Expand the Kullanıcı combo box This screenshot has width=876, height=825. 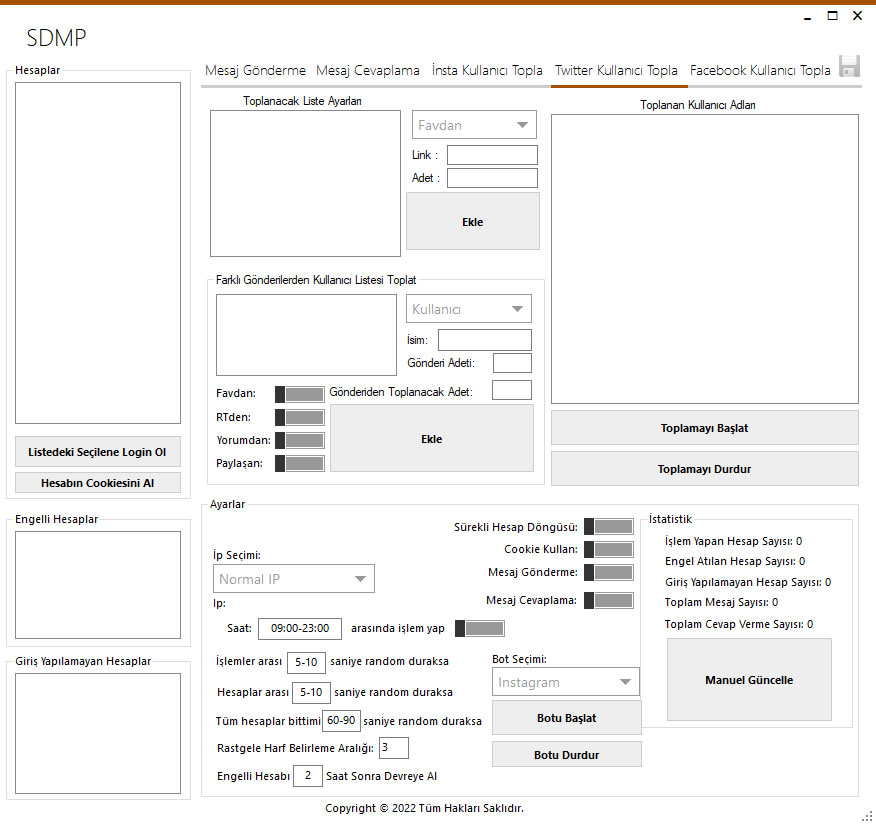point(469,308)
